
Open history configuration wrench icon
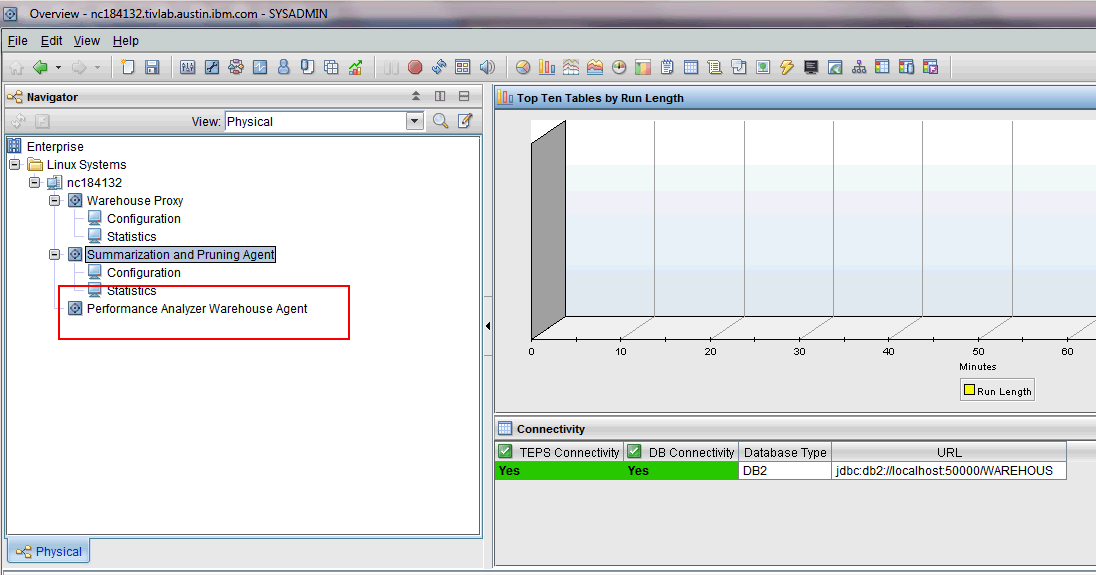(x=212, y=67)
